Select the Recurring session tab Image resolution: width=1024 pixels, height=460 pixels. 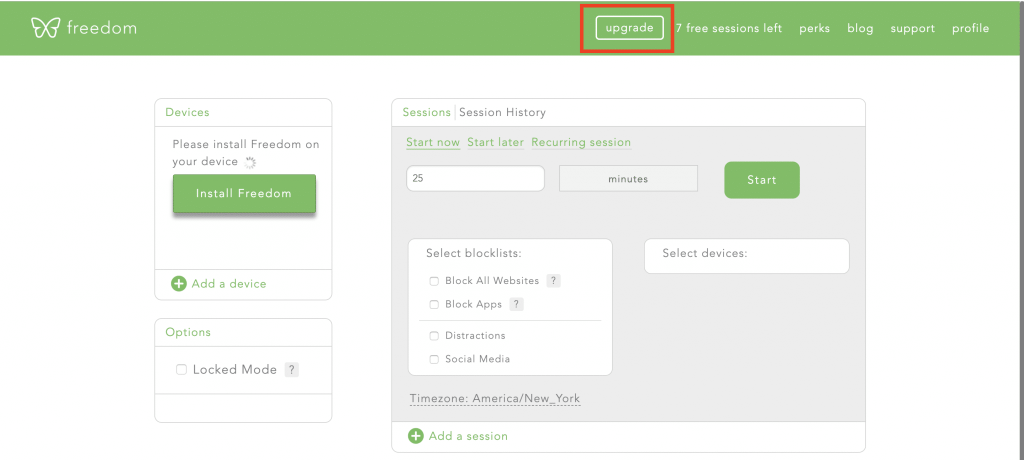[581, 142]
